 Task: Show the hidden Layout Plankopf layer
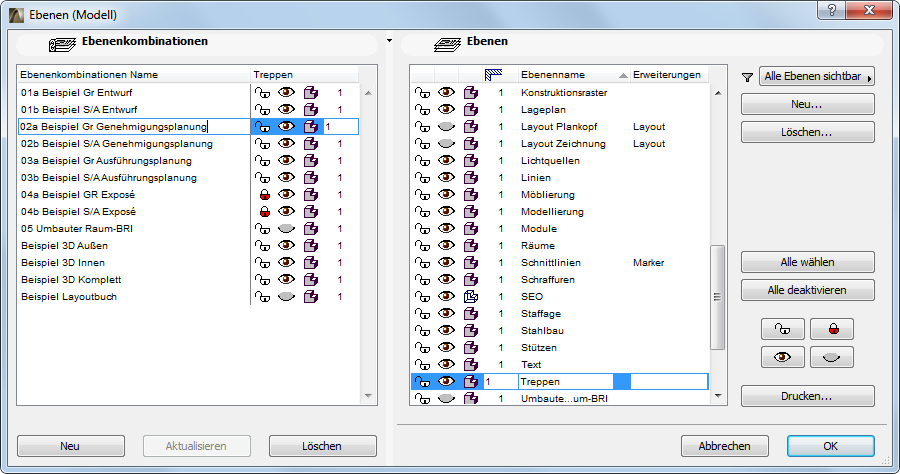446,126
